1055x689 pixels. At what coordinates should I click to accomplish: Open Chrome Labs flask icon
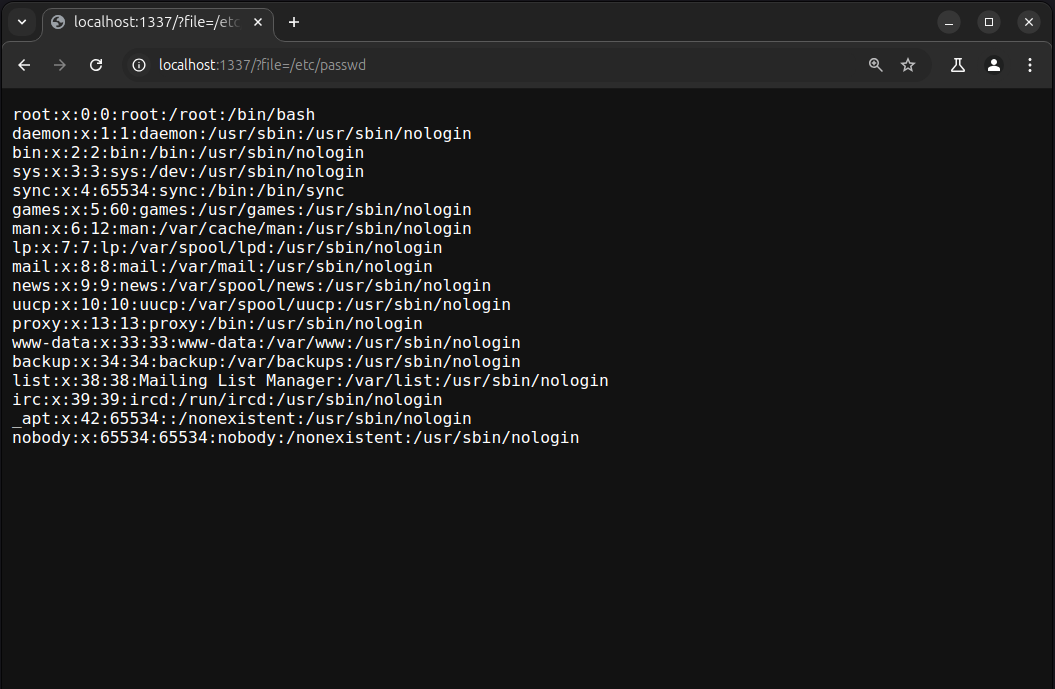tap(957, 65)
